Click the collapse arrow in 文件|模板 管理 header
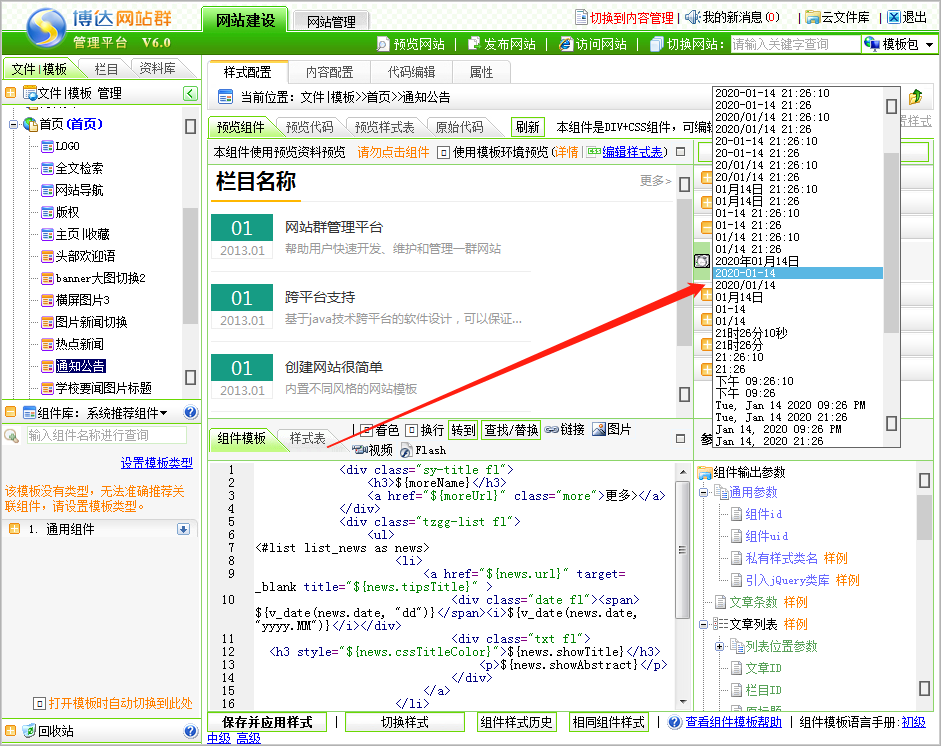Image resolution: width=941 pixels, height=746 pixels. click(190, 93)
